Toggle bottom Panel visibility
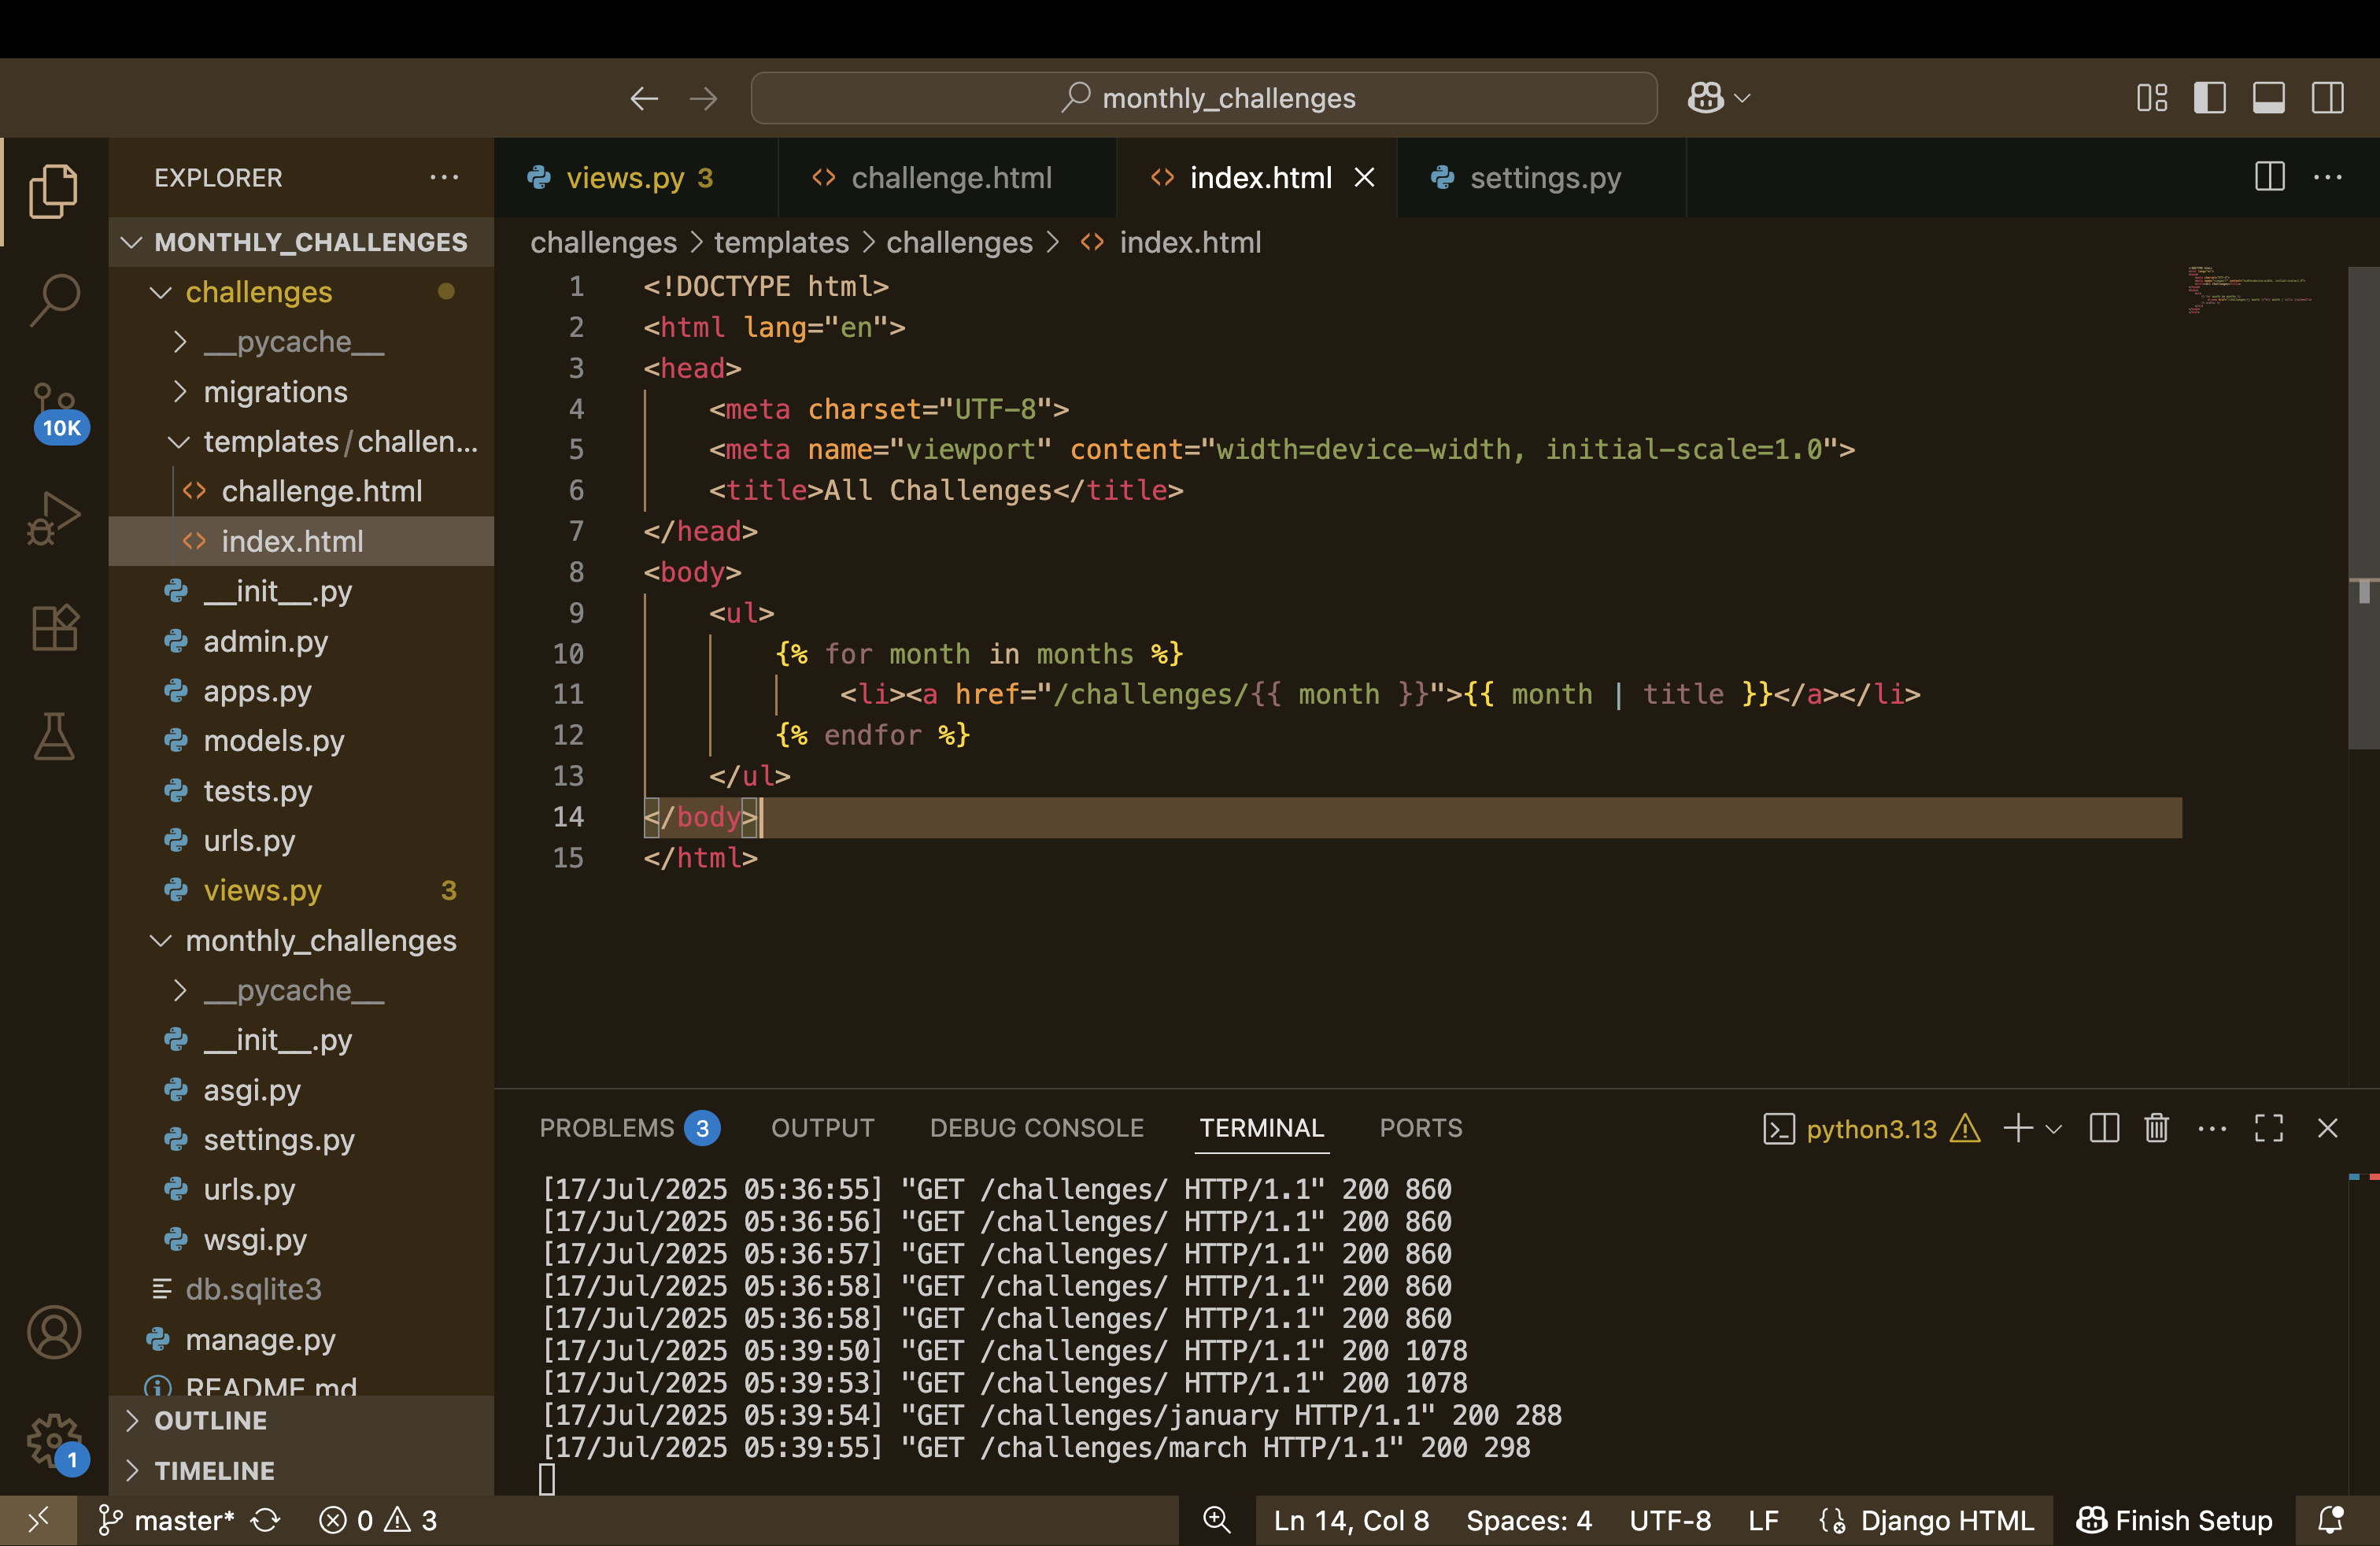Screen dimensions: 2380x1546 pos(2268,98)
